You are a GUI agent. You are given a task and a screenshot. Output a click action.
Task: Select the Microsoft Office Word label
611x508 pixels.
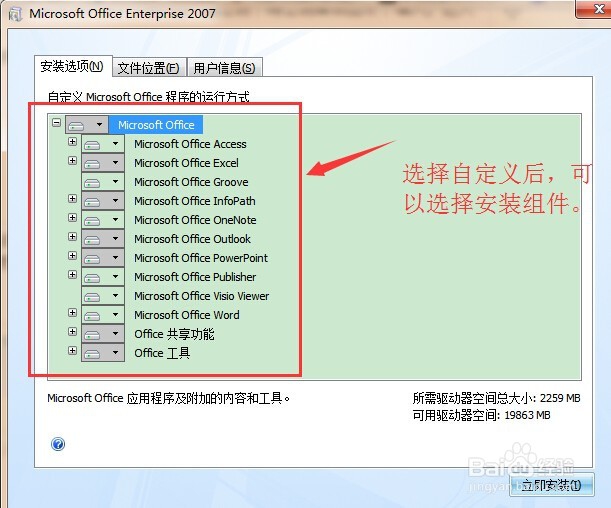(187, 315)
